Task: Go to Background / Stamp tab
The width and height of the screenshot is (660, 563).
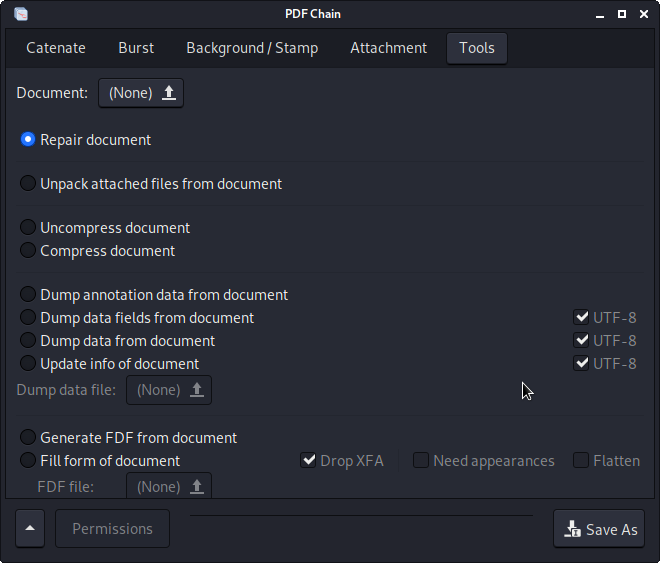Action: pyautogui.click(x=252, y=48)
